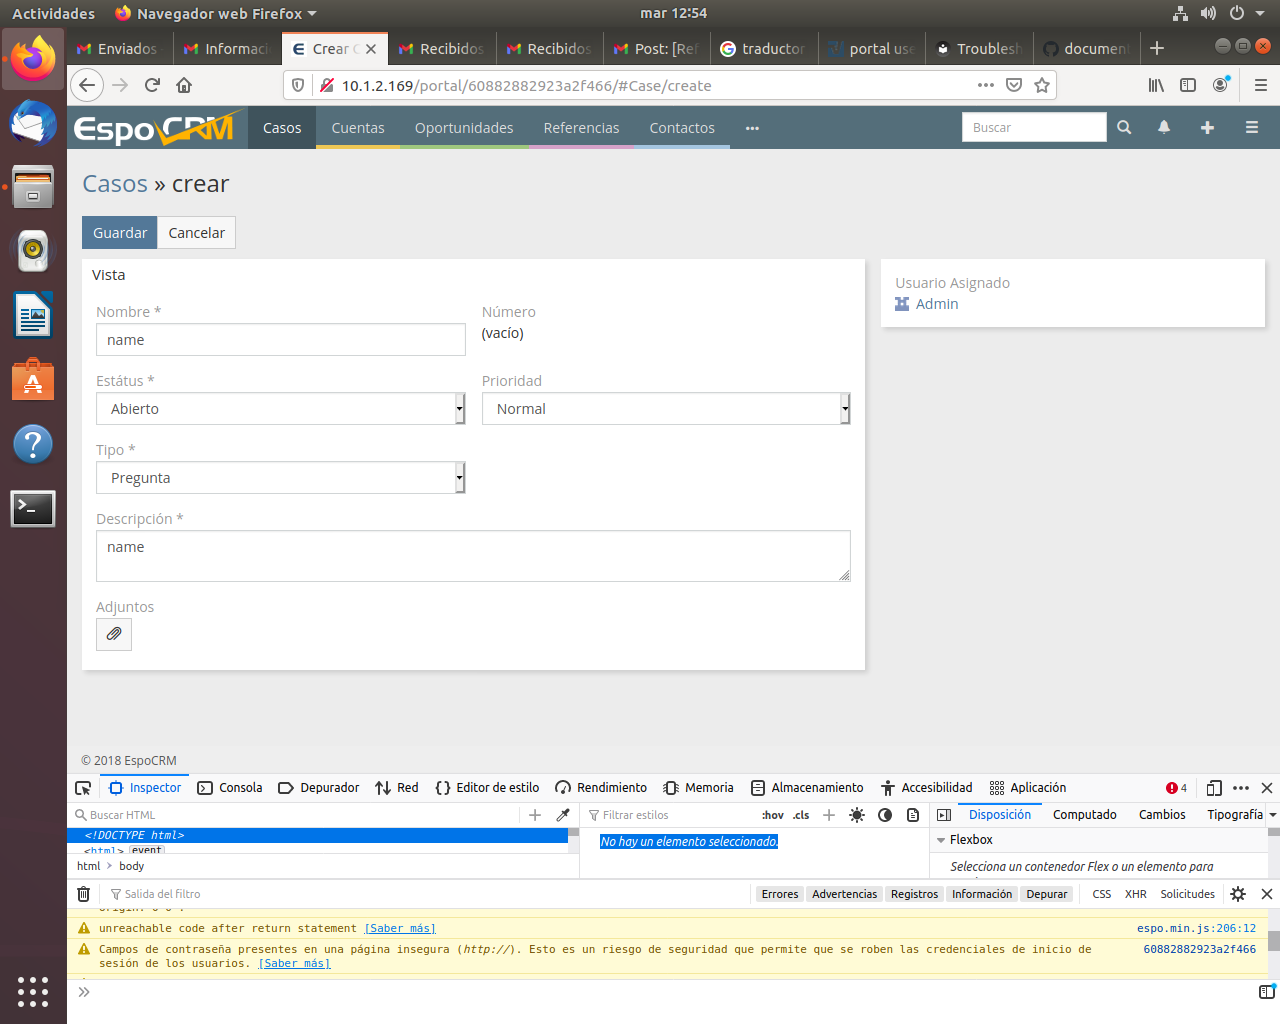
Task: Toggle the light color scheme simulation icon
Action: [x=857, y=815]
